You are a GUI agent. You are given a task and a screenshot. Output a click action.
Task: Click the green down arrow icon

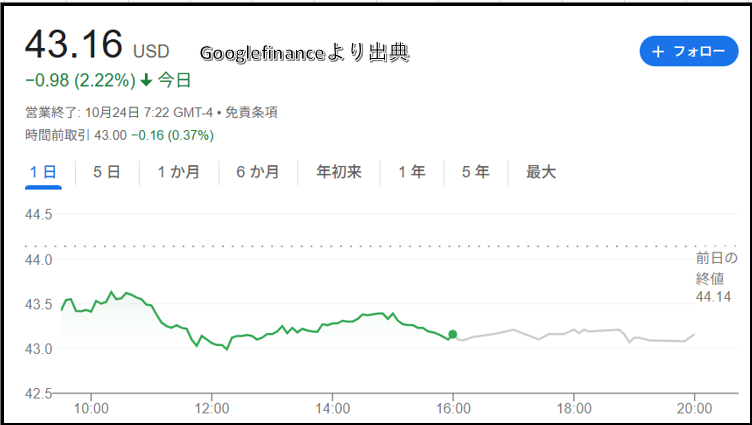(147, 81)
